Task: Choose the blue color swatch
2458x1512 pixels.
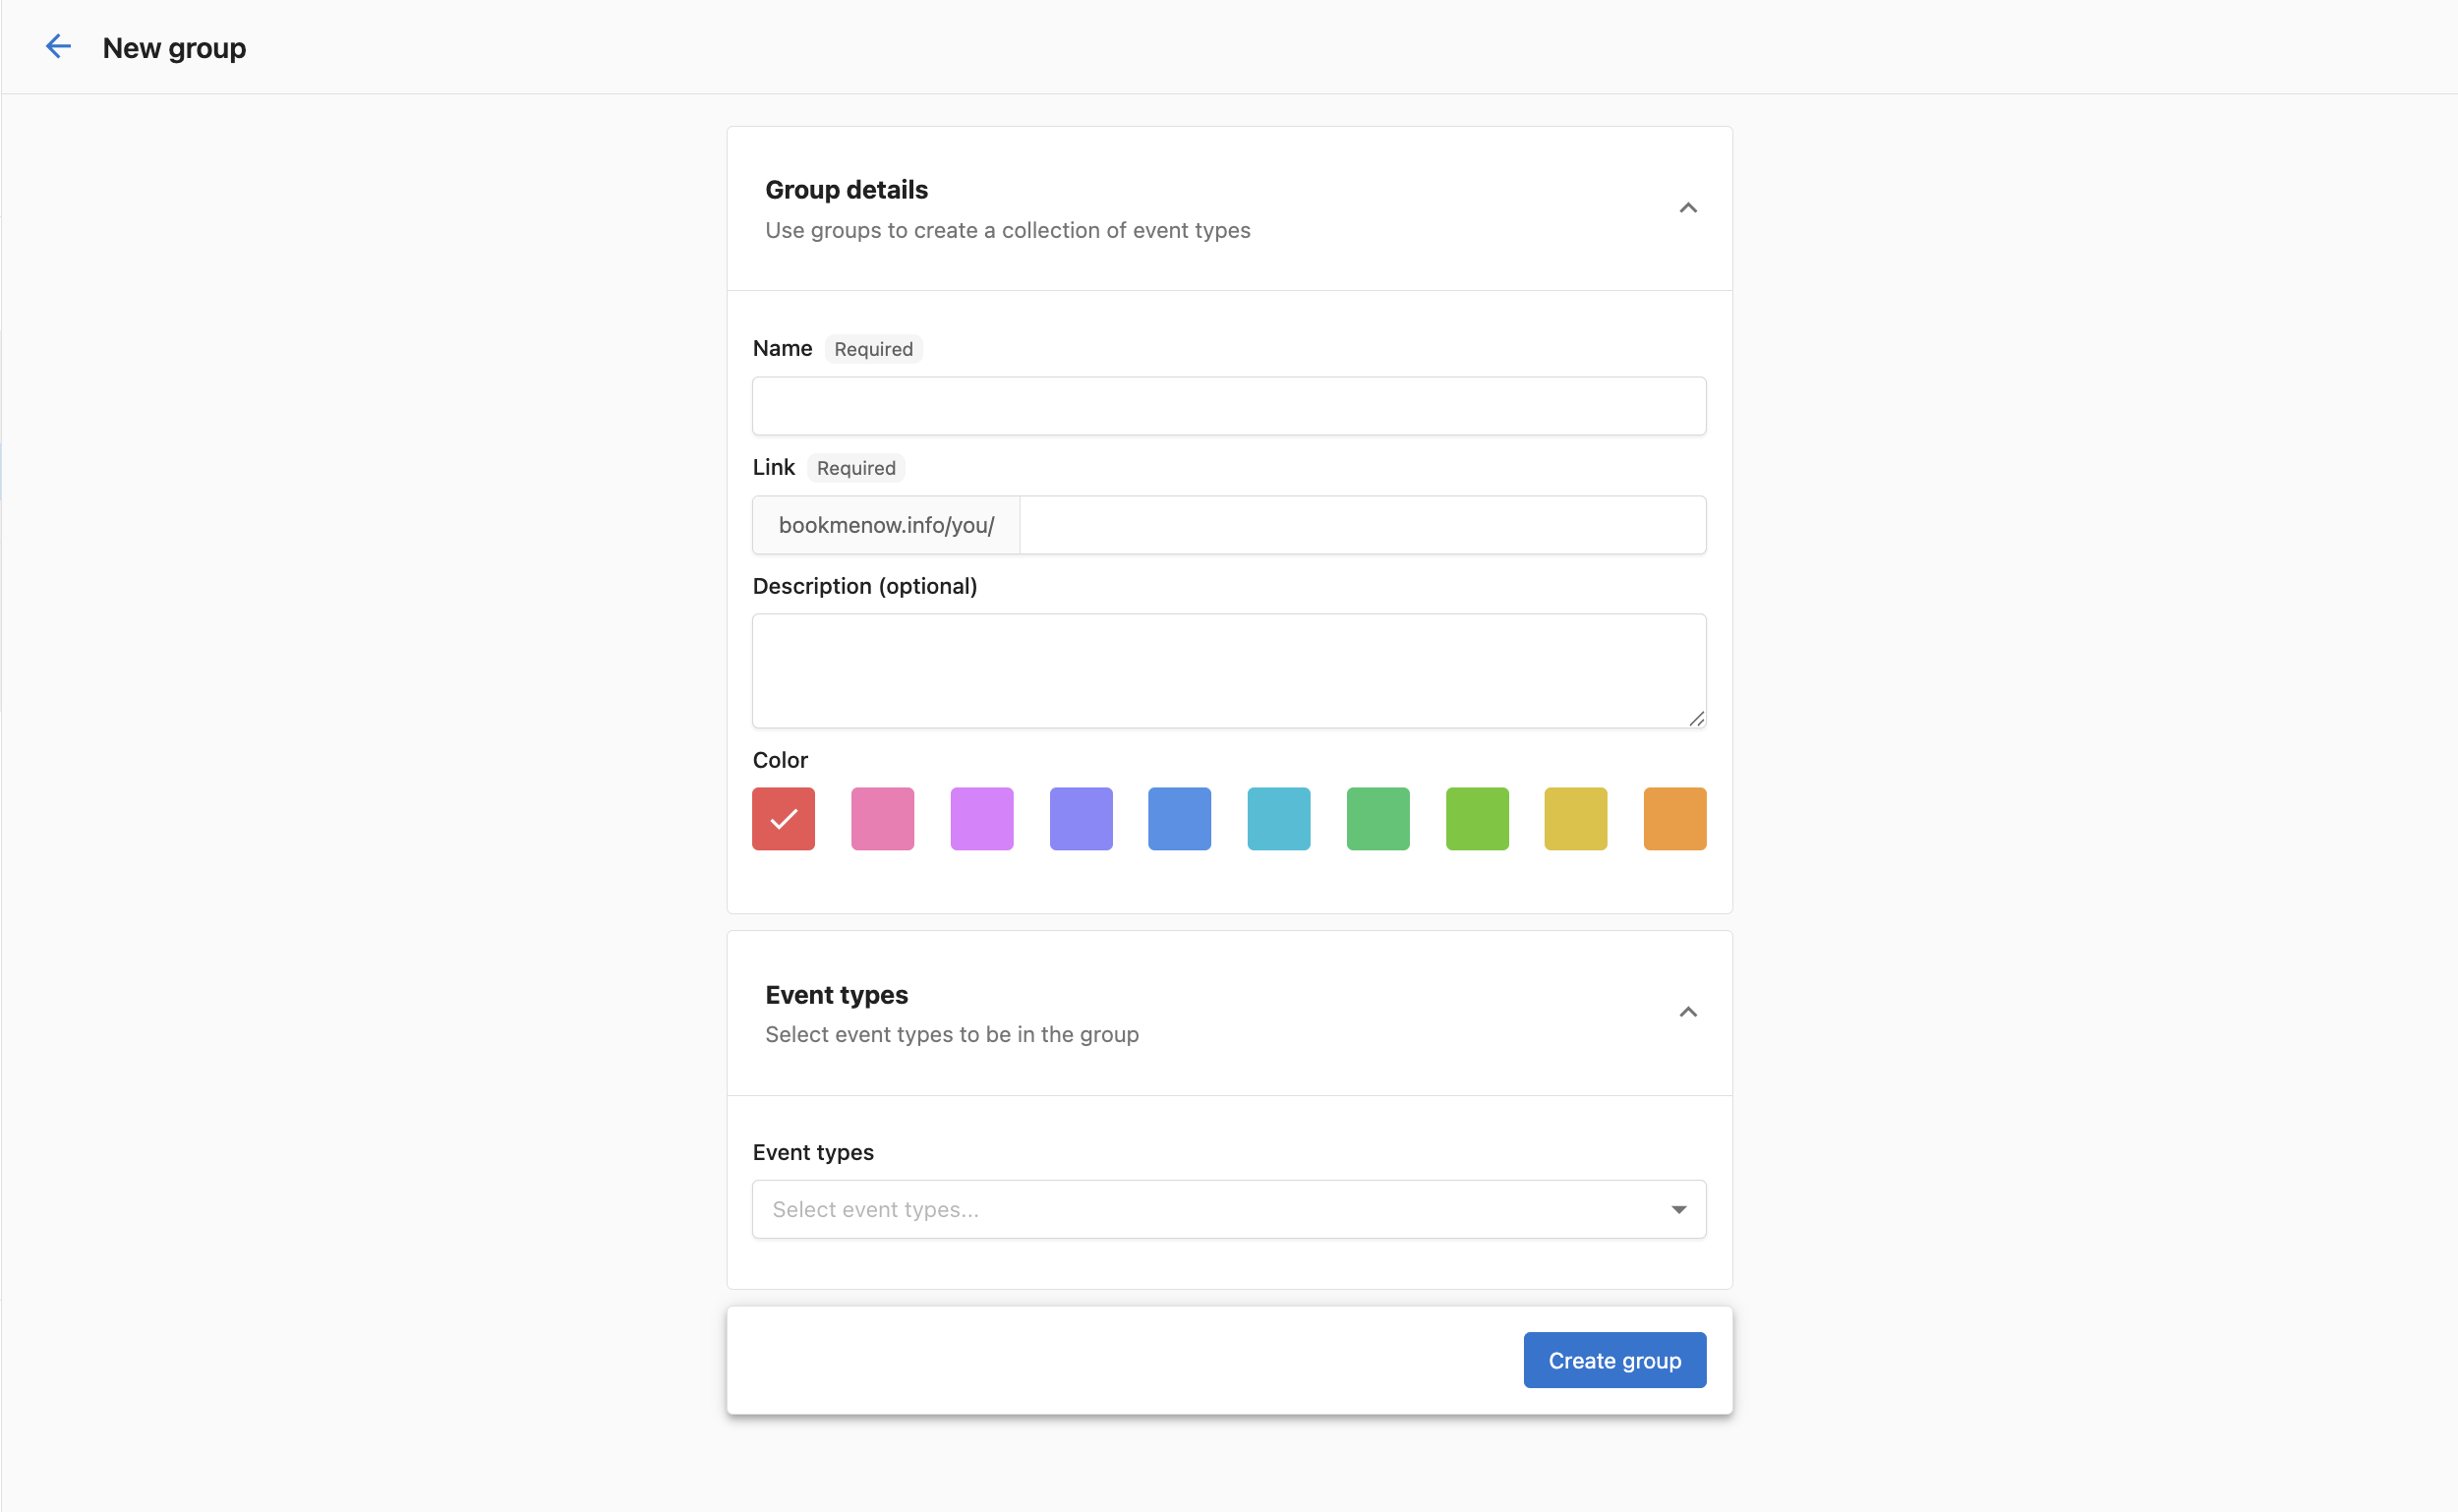Action: pyautogui.click(x=1179, y=819)
